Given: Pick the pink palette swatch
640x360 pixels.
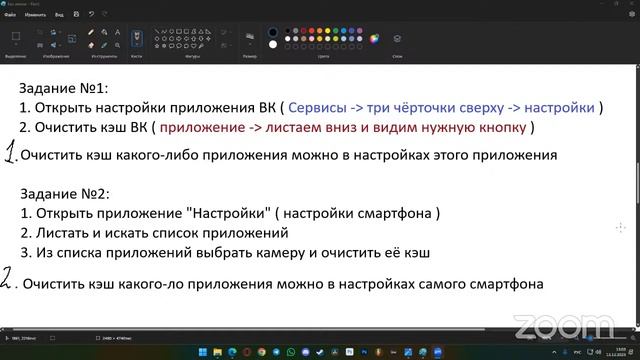Looking at the screenshot, I should (311, 39).
